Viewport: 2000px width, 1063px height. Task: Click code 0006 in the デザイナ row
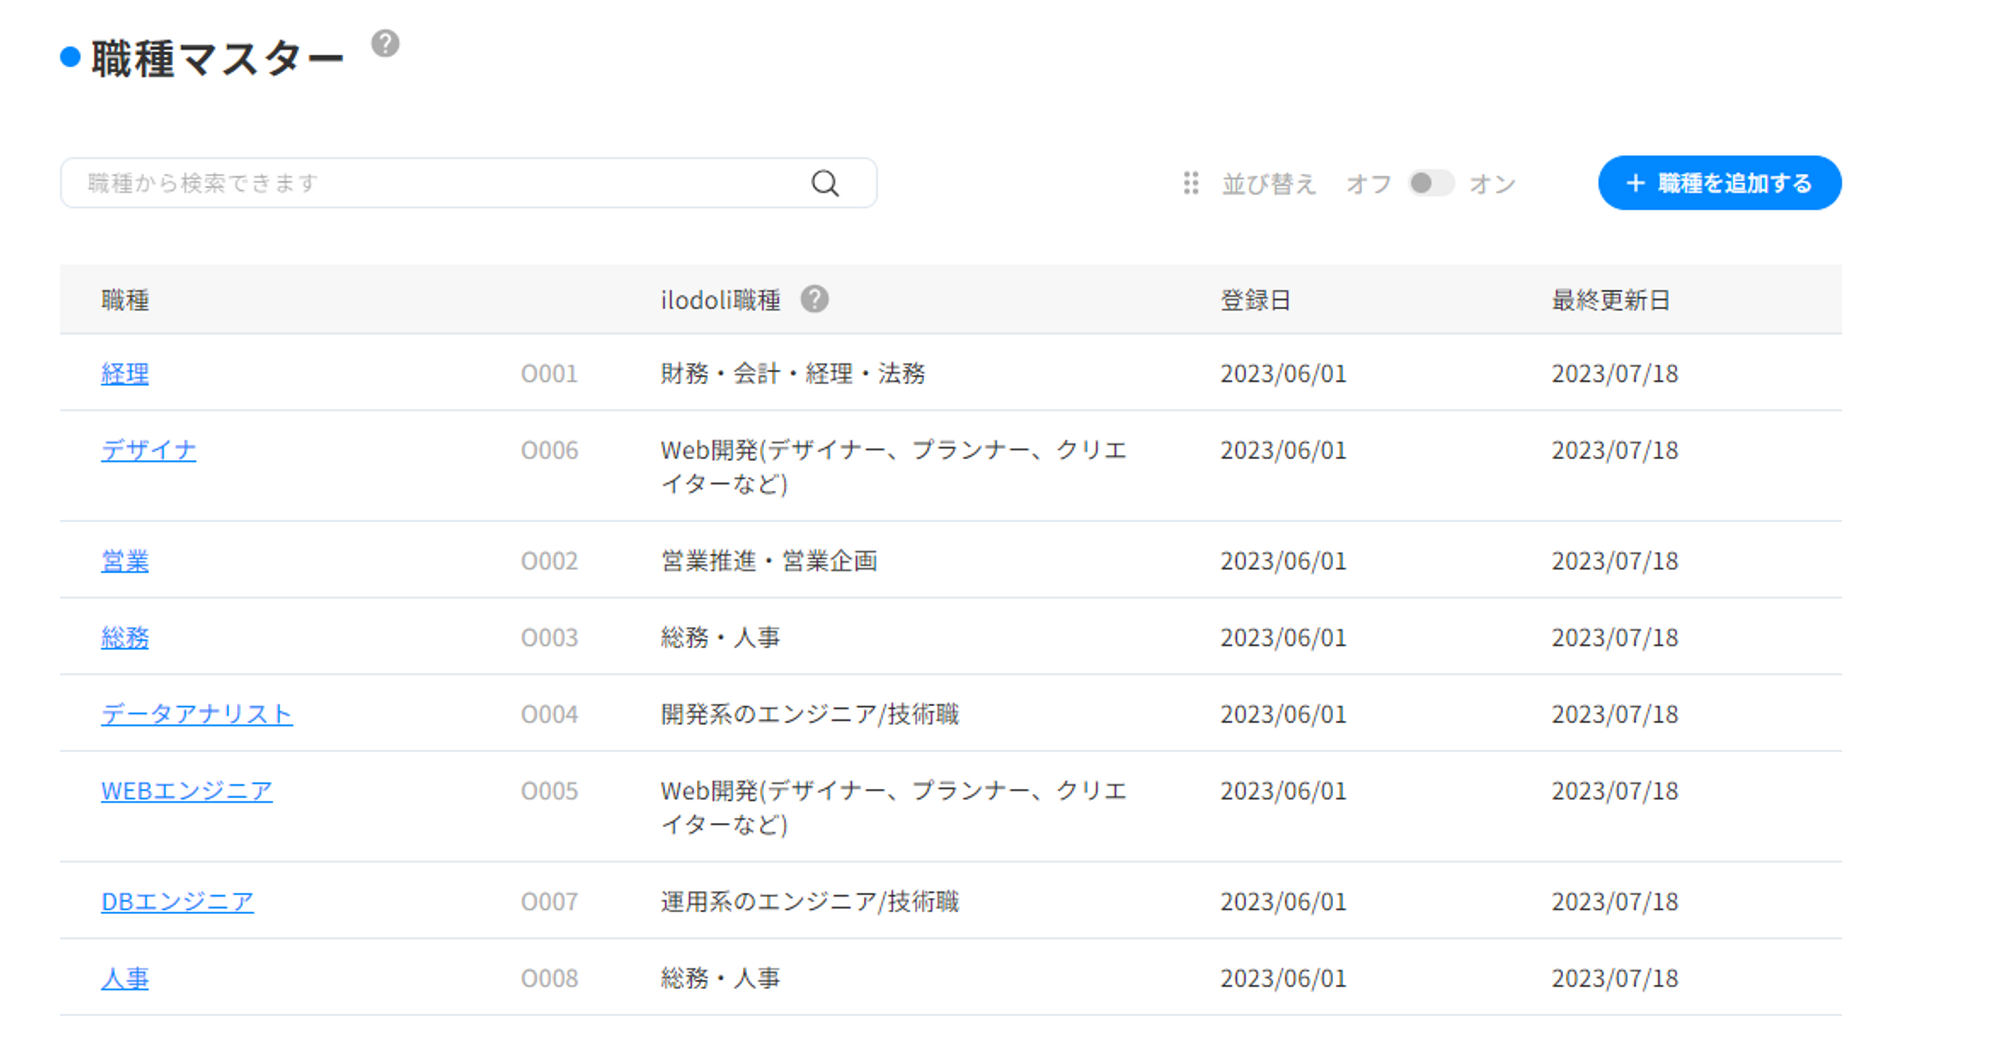coord(549,450)
